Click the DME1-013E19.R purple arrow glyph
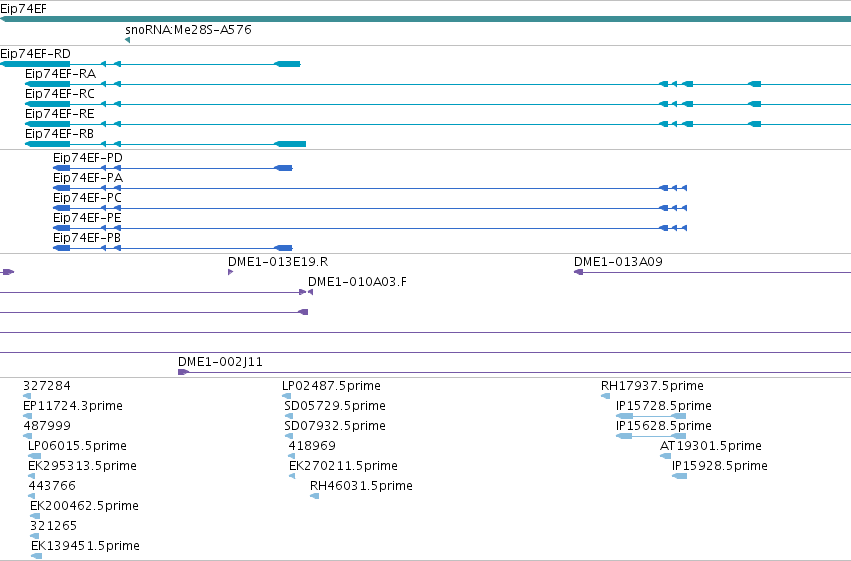The image size is (851, 561). pyautogui.click(x=231, y=272)
